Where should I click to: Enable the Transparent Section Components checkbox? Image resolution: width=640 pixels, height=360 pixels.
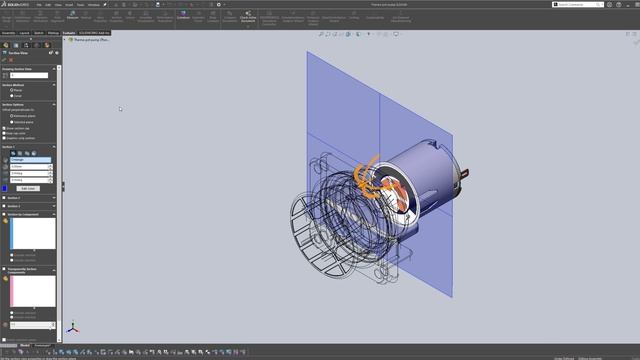(4, 269)
